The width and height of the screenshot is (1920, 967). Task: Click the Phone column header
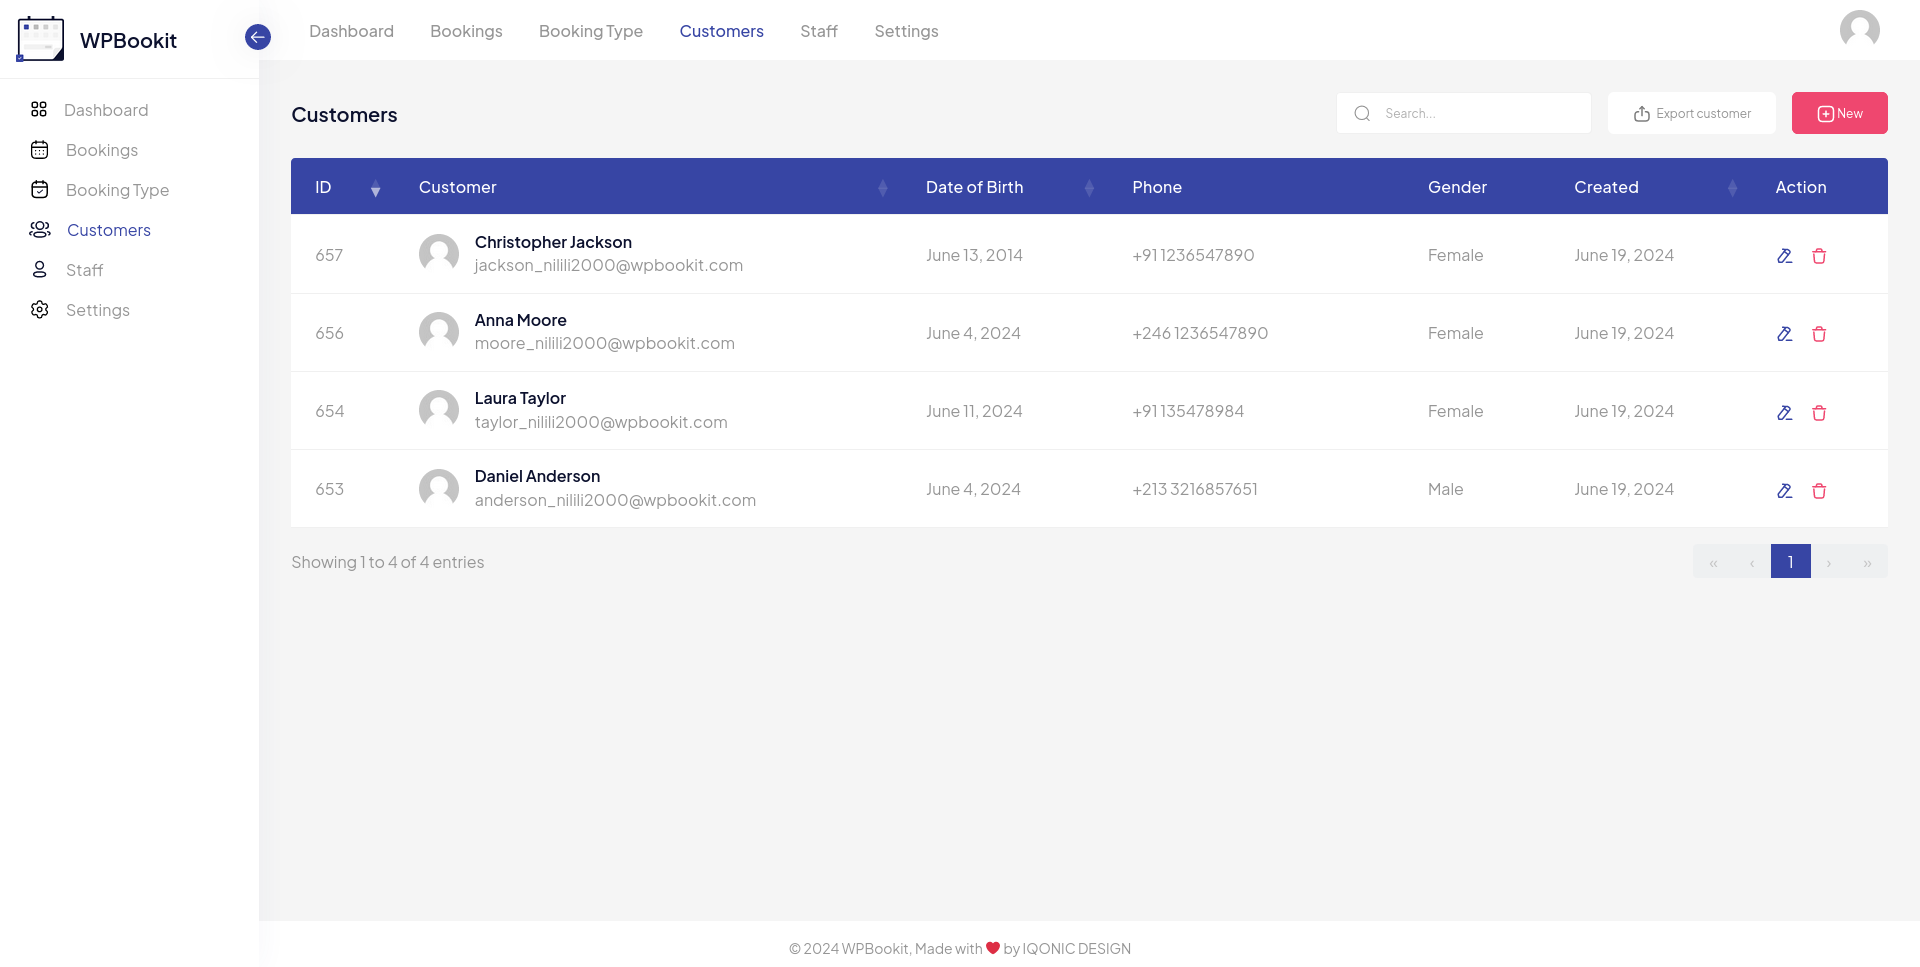point(1157,187)
